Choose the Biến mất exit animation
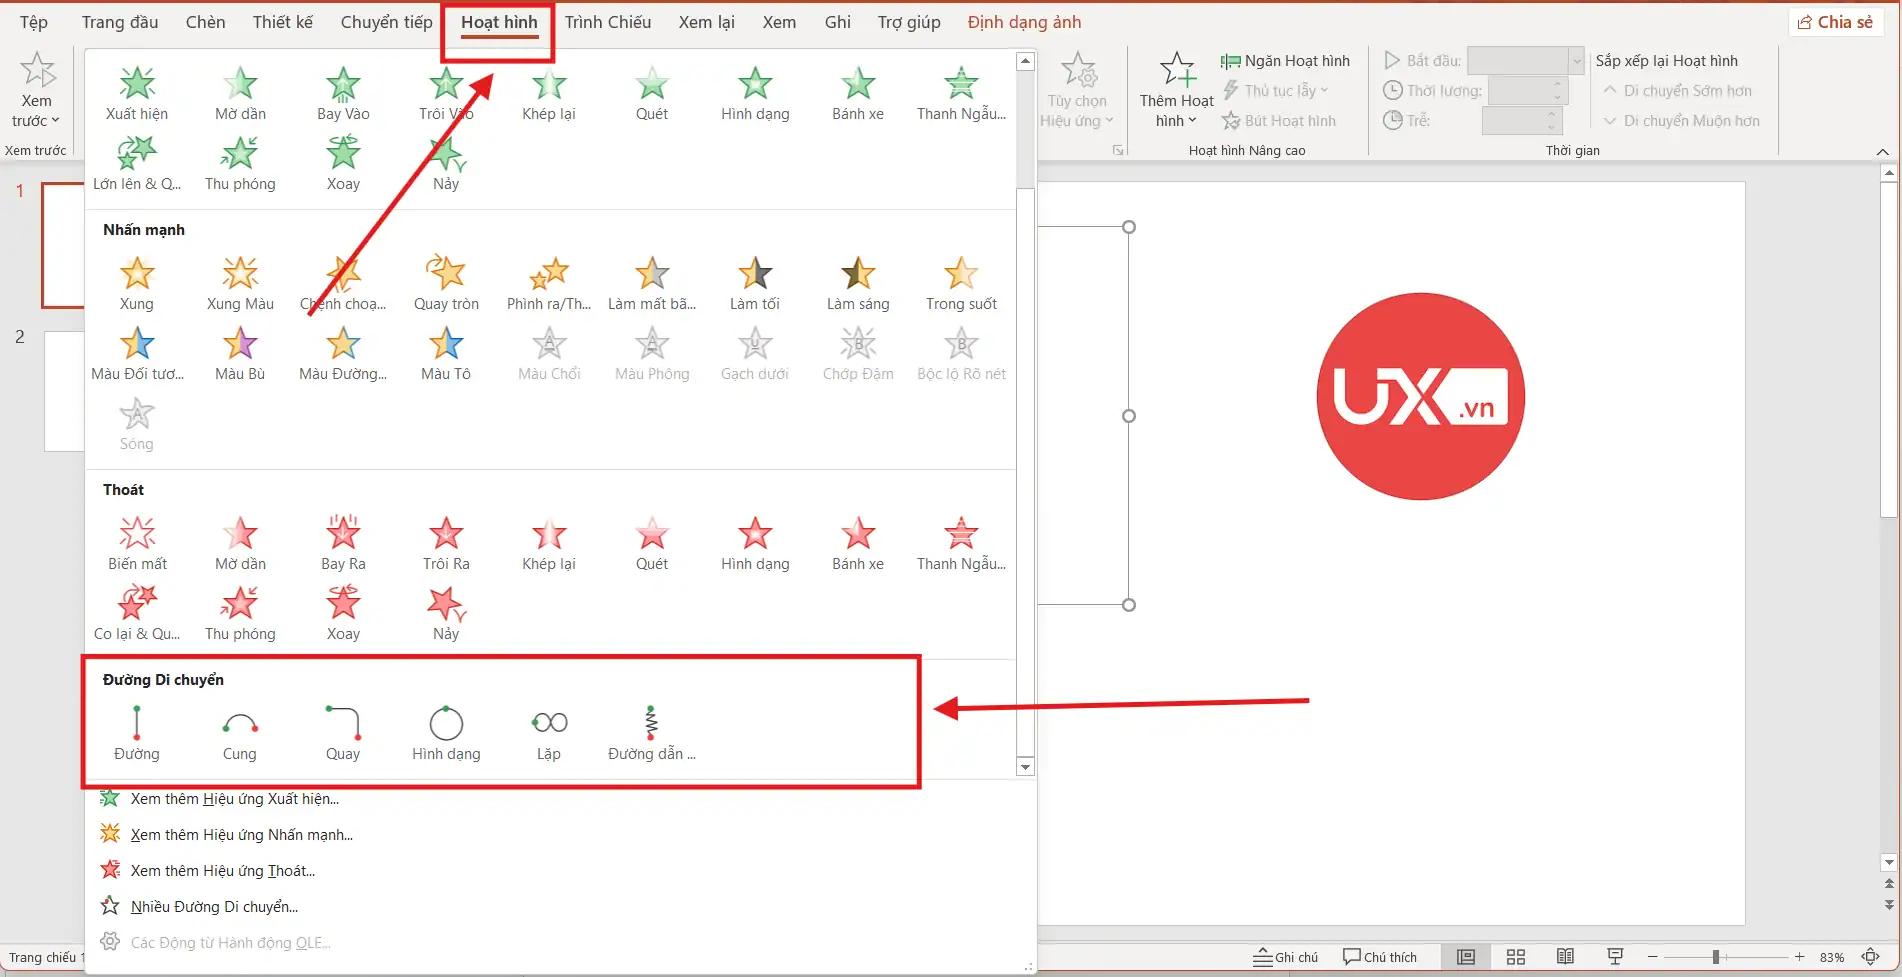The height and width of the screenshot is (977, 1902). [x=137, y=542]
